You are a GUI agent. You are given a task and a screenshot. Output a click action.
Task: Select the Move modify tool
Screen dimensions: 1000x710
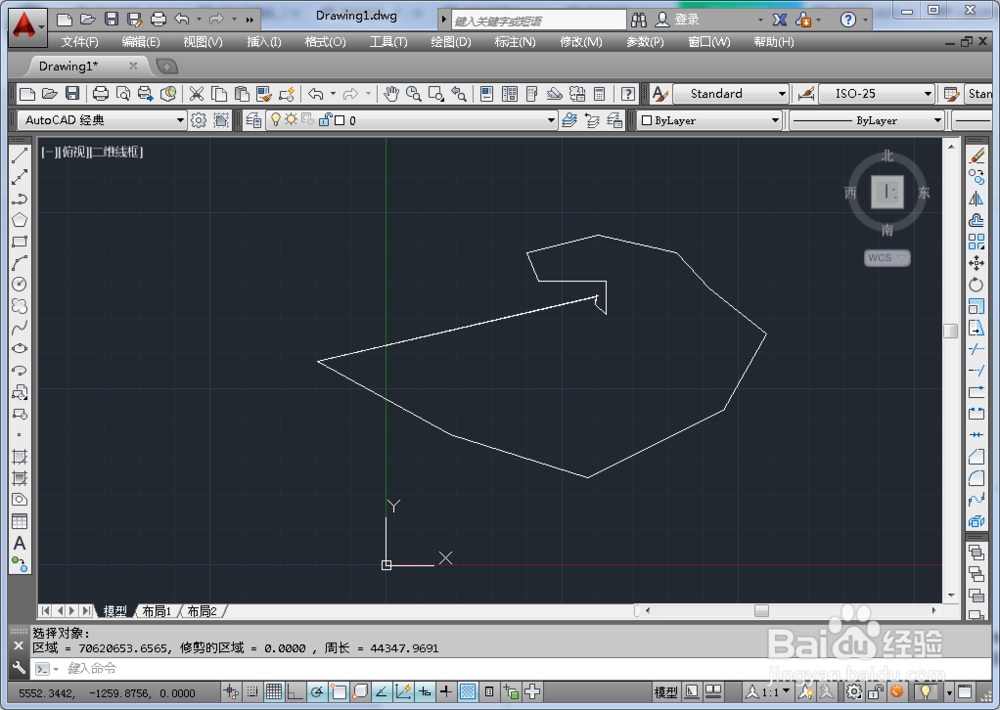coord(976,263)
